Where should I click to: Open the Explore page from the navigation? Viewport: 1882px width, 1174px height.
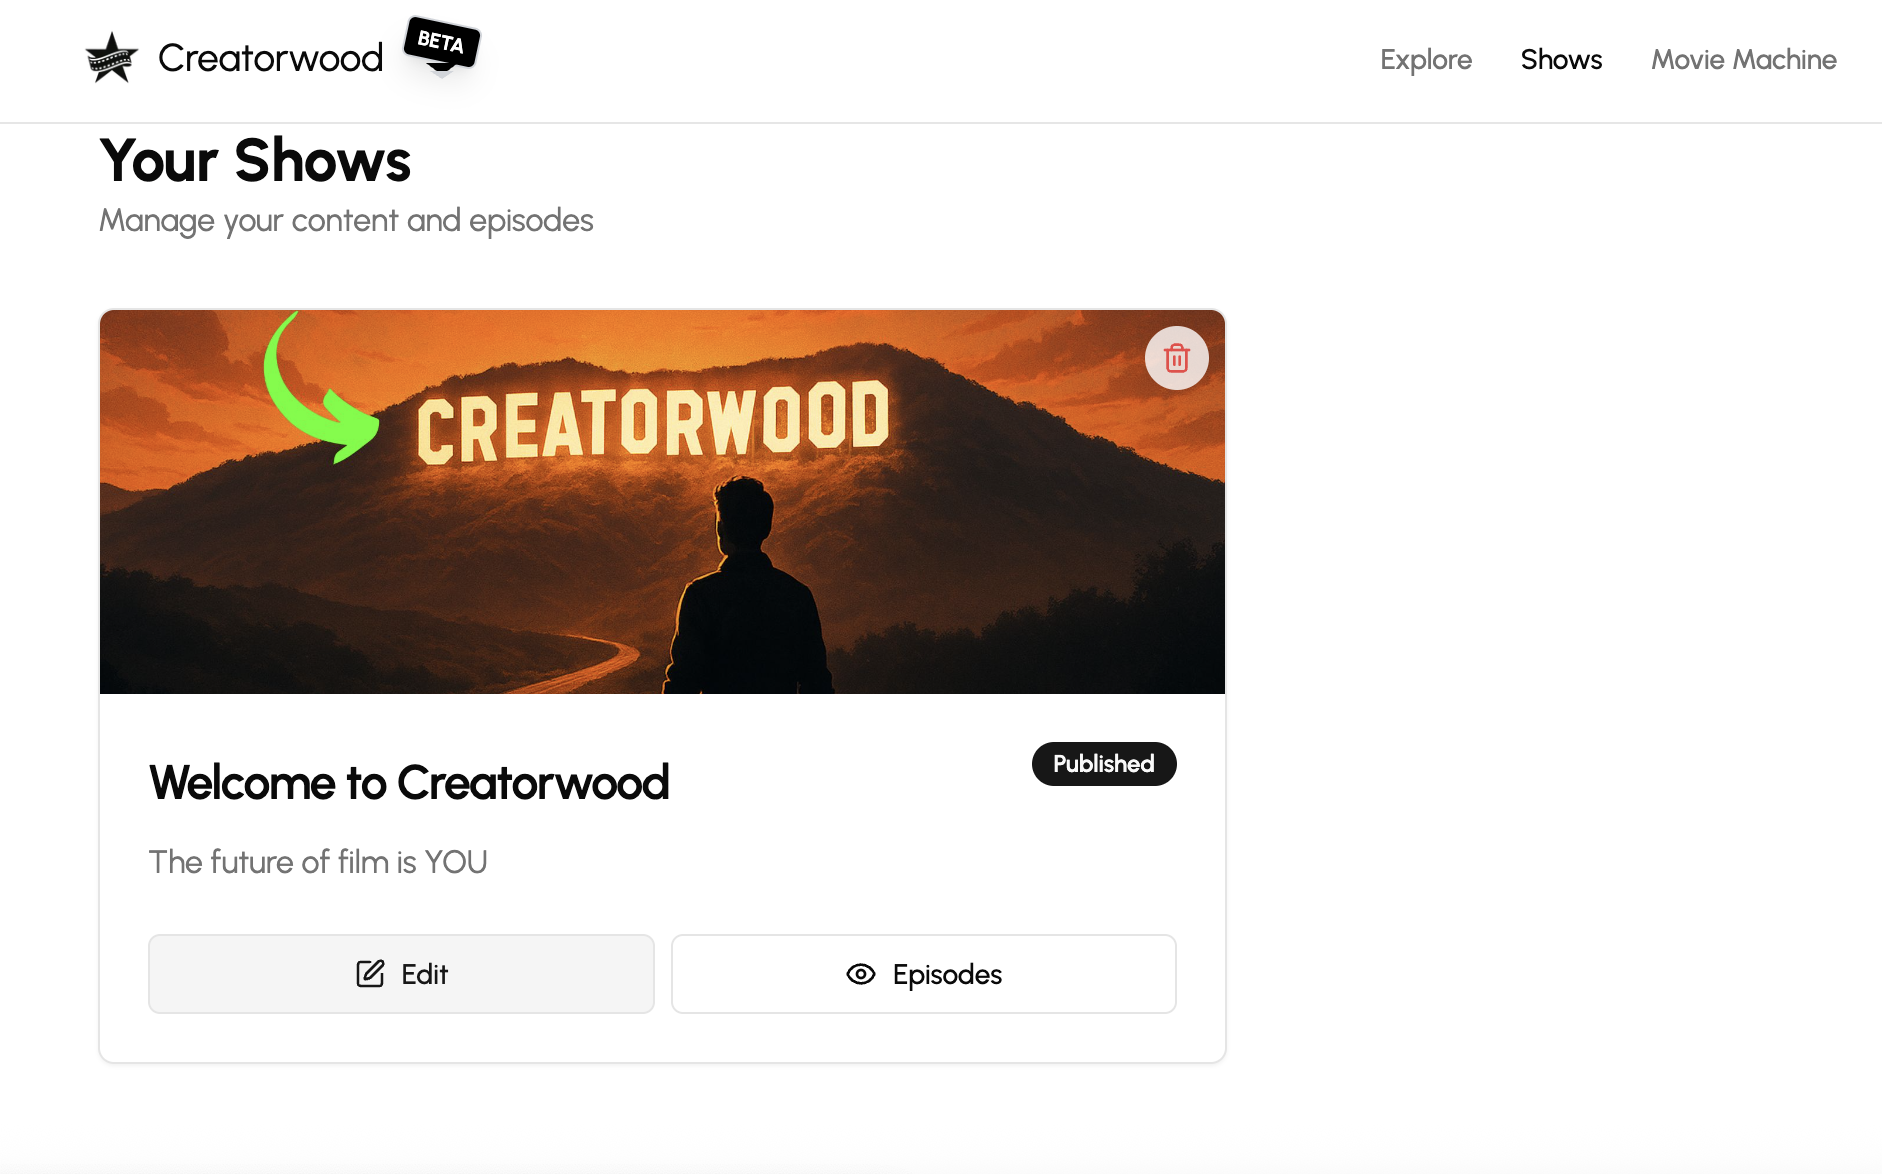pos(1426,60)
